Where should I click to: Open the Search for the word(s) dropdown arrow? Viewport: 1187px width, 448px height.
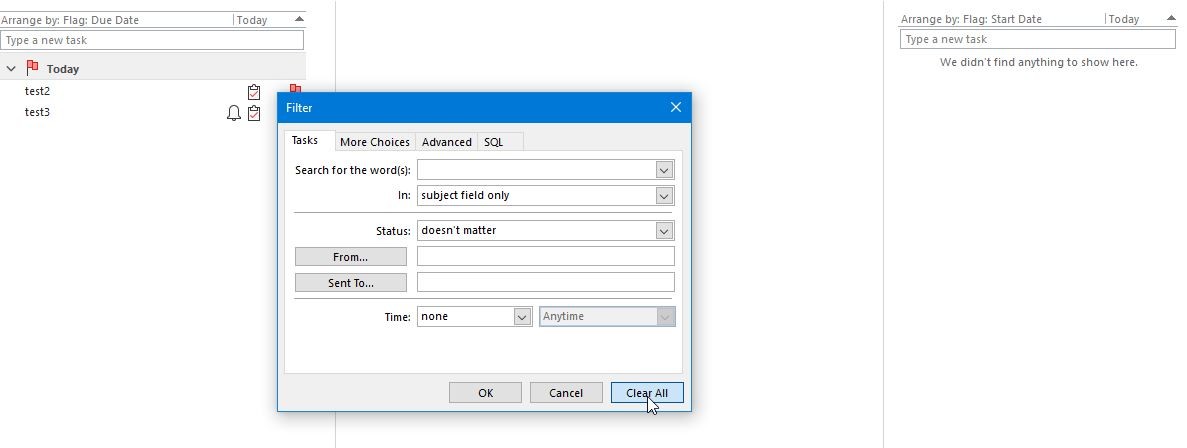664,170
